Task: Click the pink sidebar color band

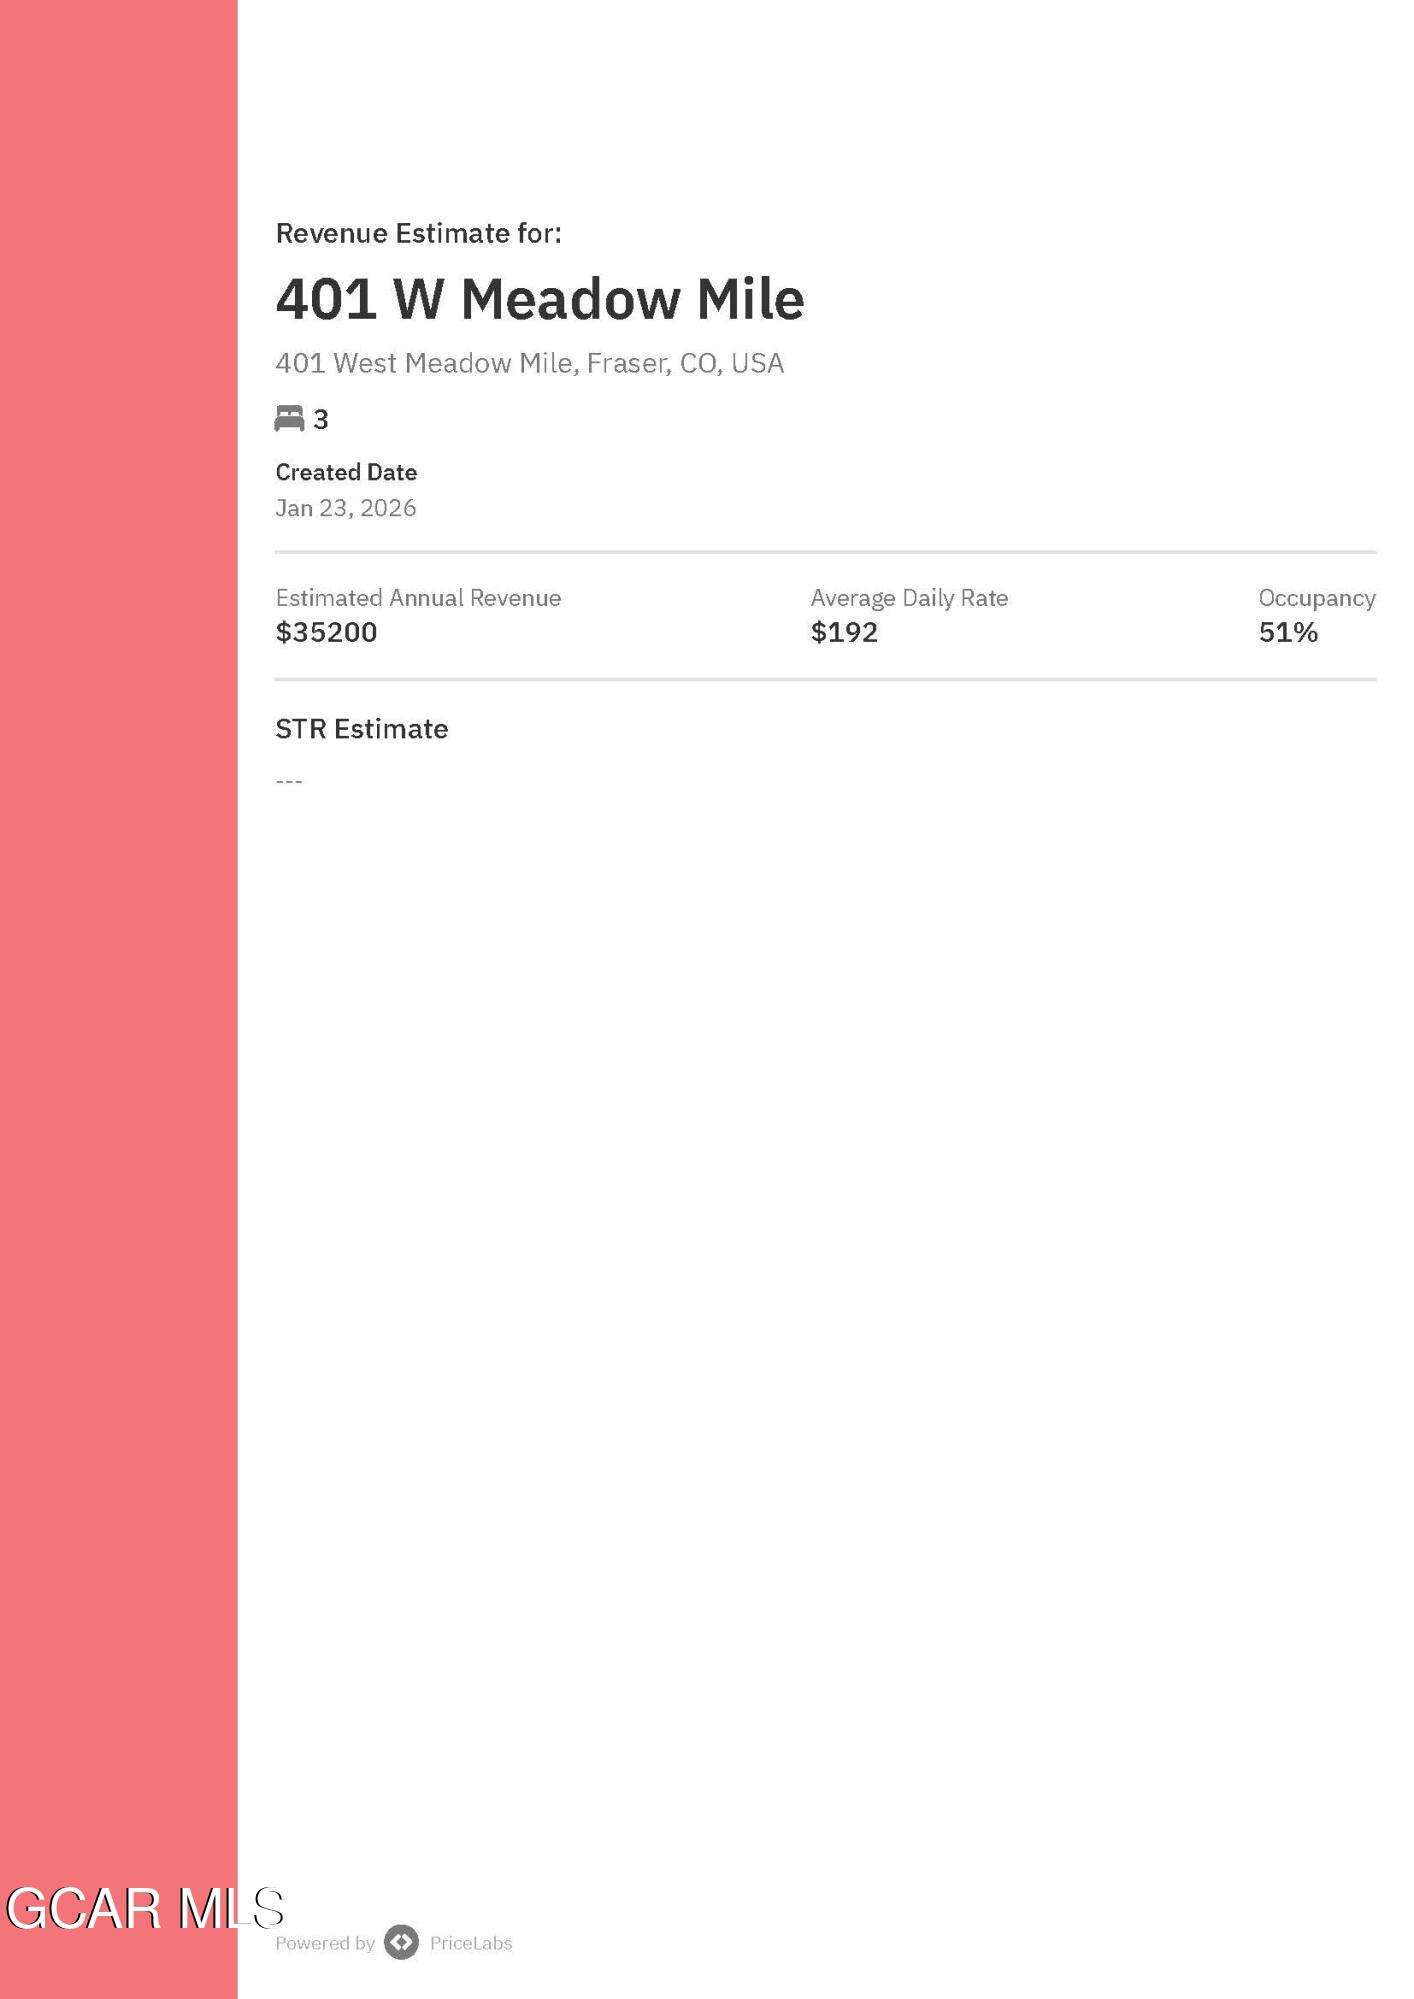Action: pyautogui.click(x=118, y=1000)
